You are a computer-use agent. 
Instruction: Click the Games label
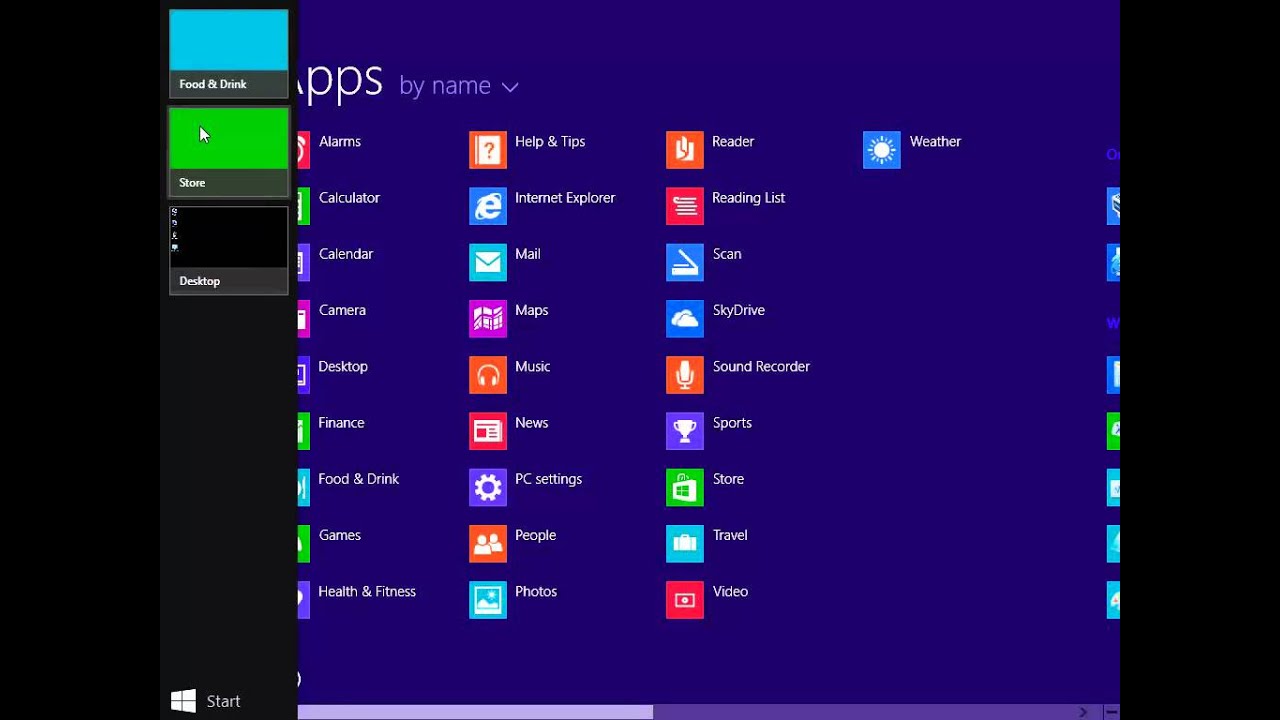pyautogui.click(x=340, y=535)
